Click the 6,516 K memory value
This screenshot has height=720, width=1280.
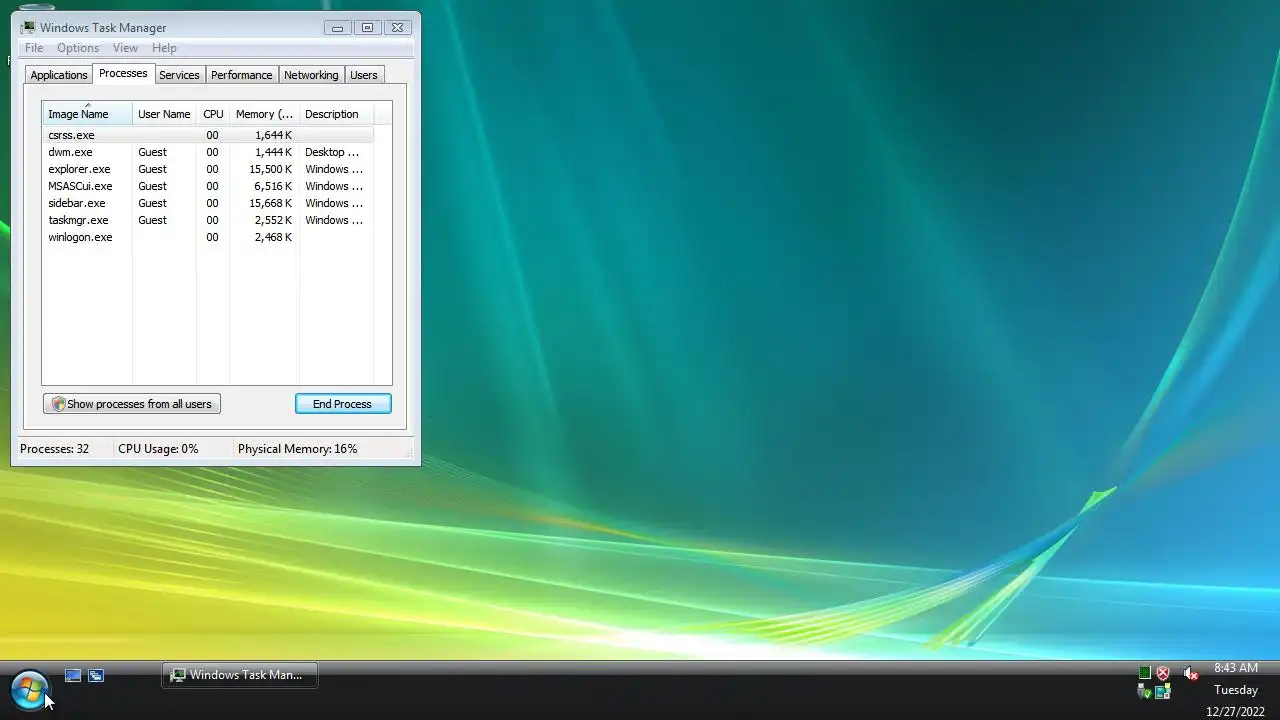[273, 186]
